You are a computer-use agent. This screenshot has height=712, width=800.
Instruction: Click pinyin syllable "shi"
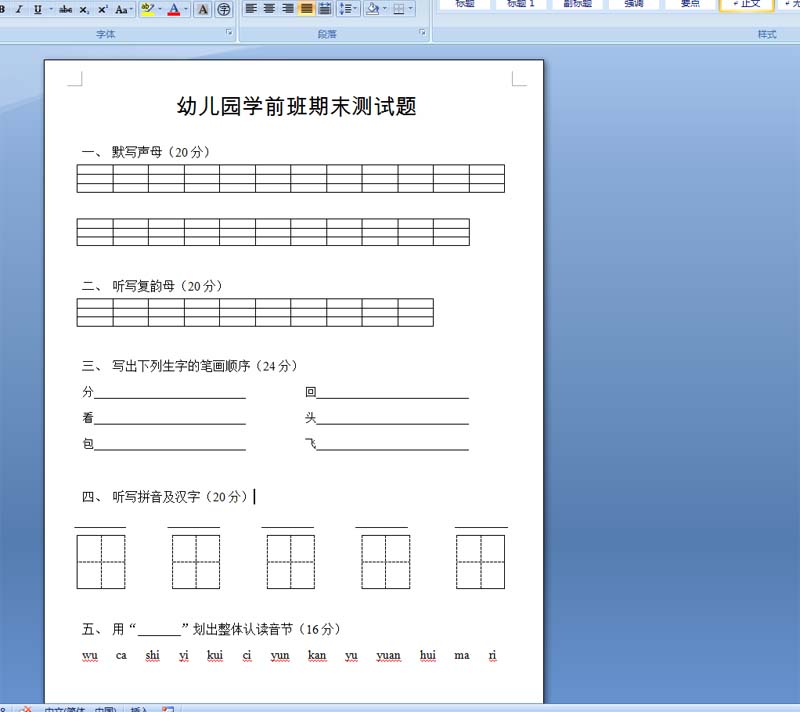click(152, 655)
